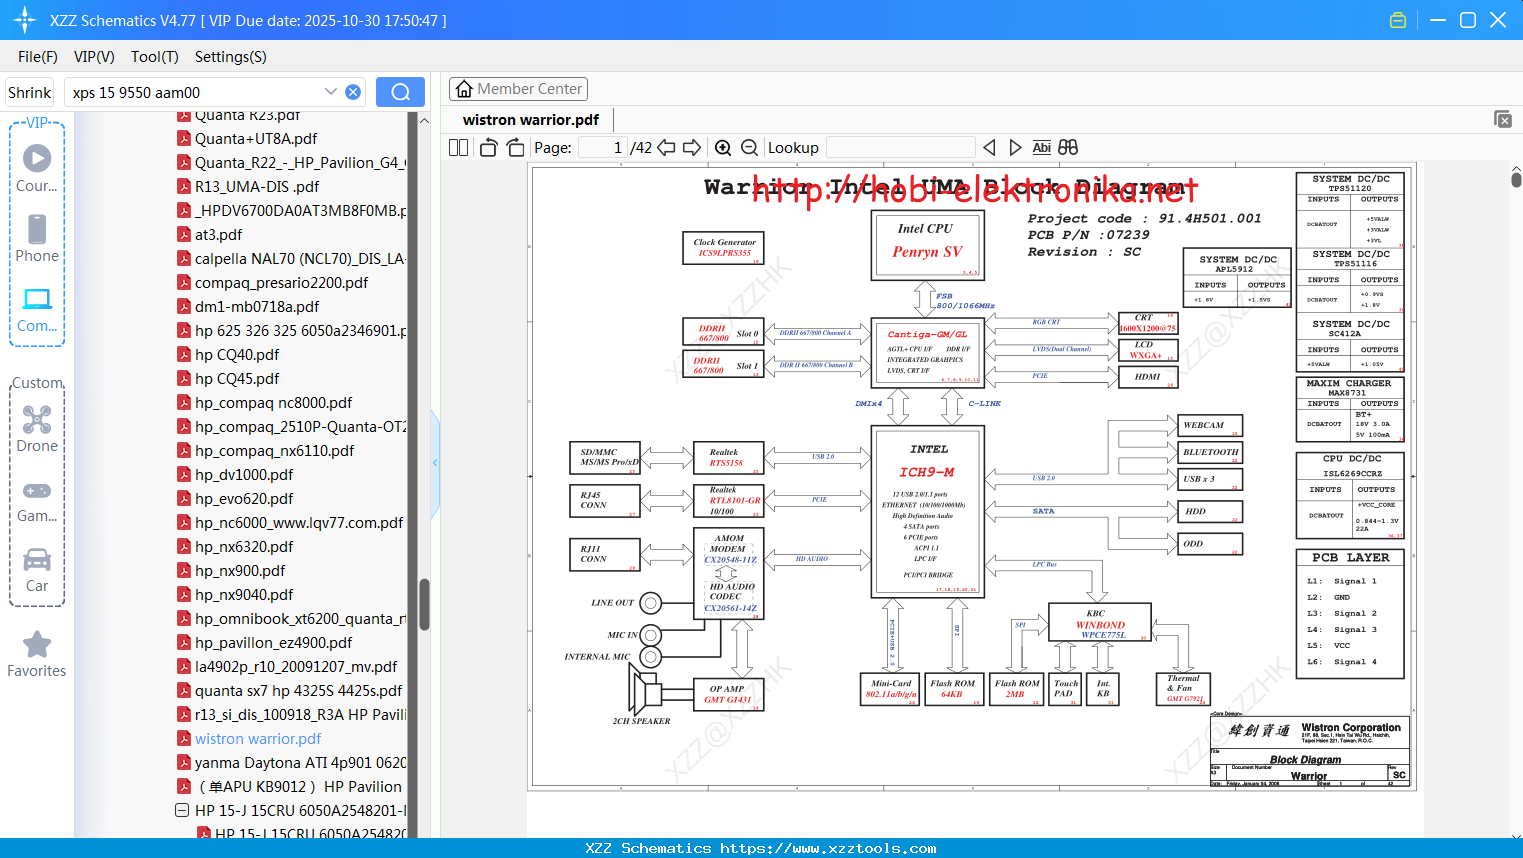The height and width of the screenshot is (858, 1523).
Task: Open hp_nx6320.pdf
Action: point(244,547)
